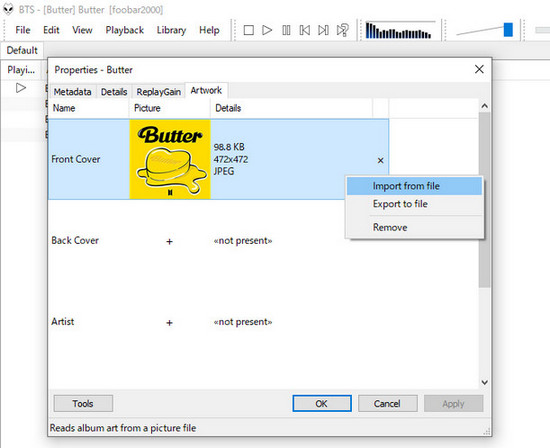The height and width of the screenshot is (448, 550).
Task: Open the Help menu
Action: [209, 30]
